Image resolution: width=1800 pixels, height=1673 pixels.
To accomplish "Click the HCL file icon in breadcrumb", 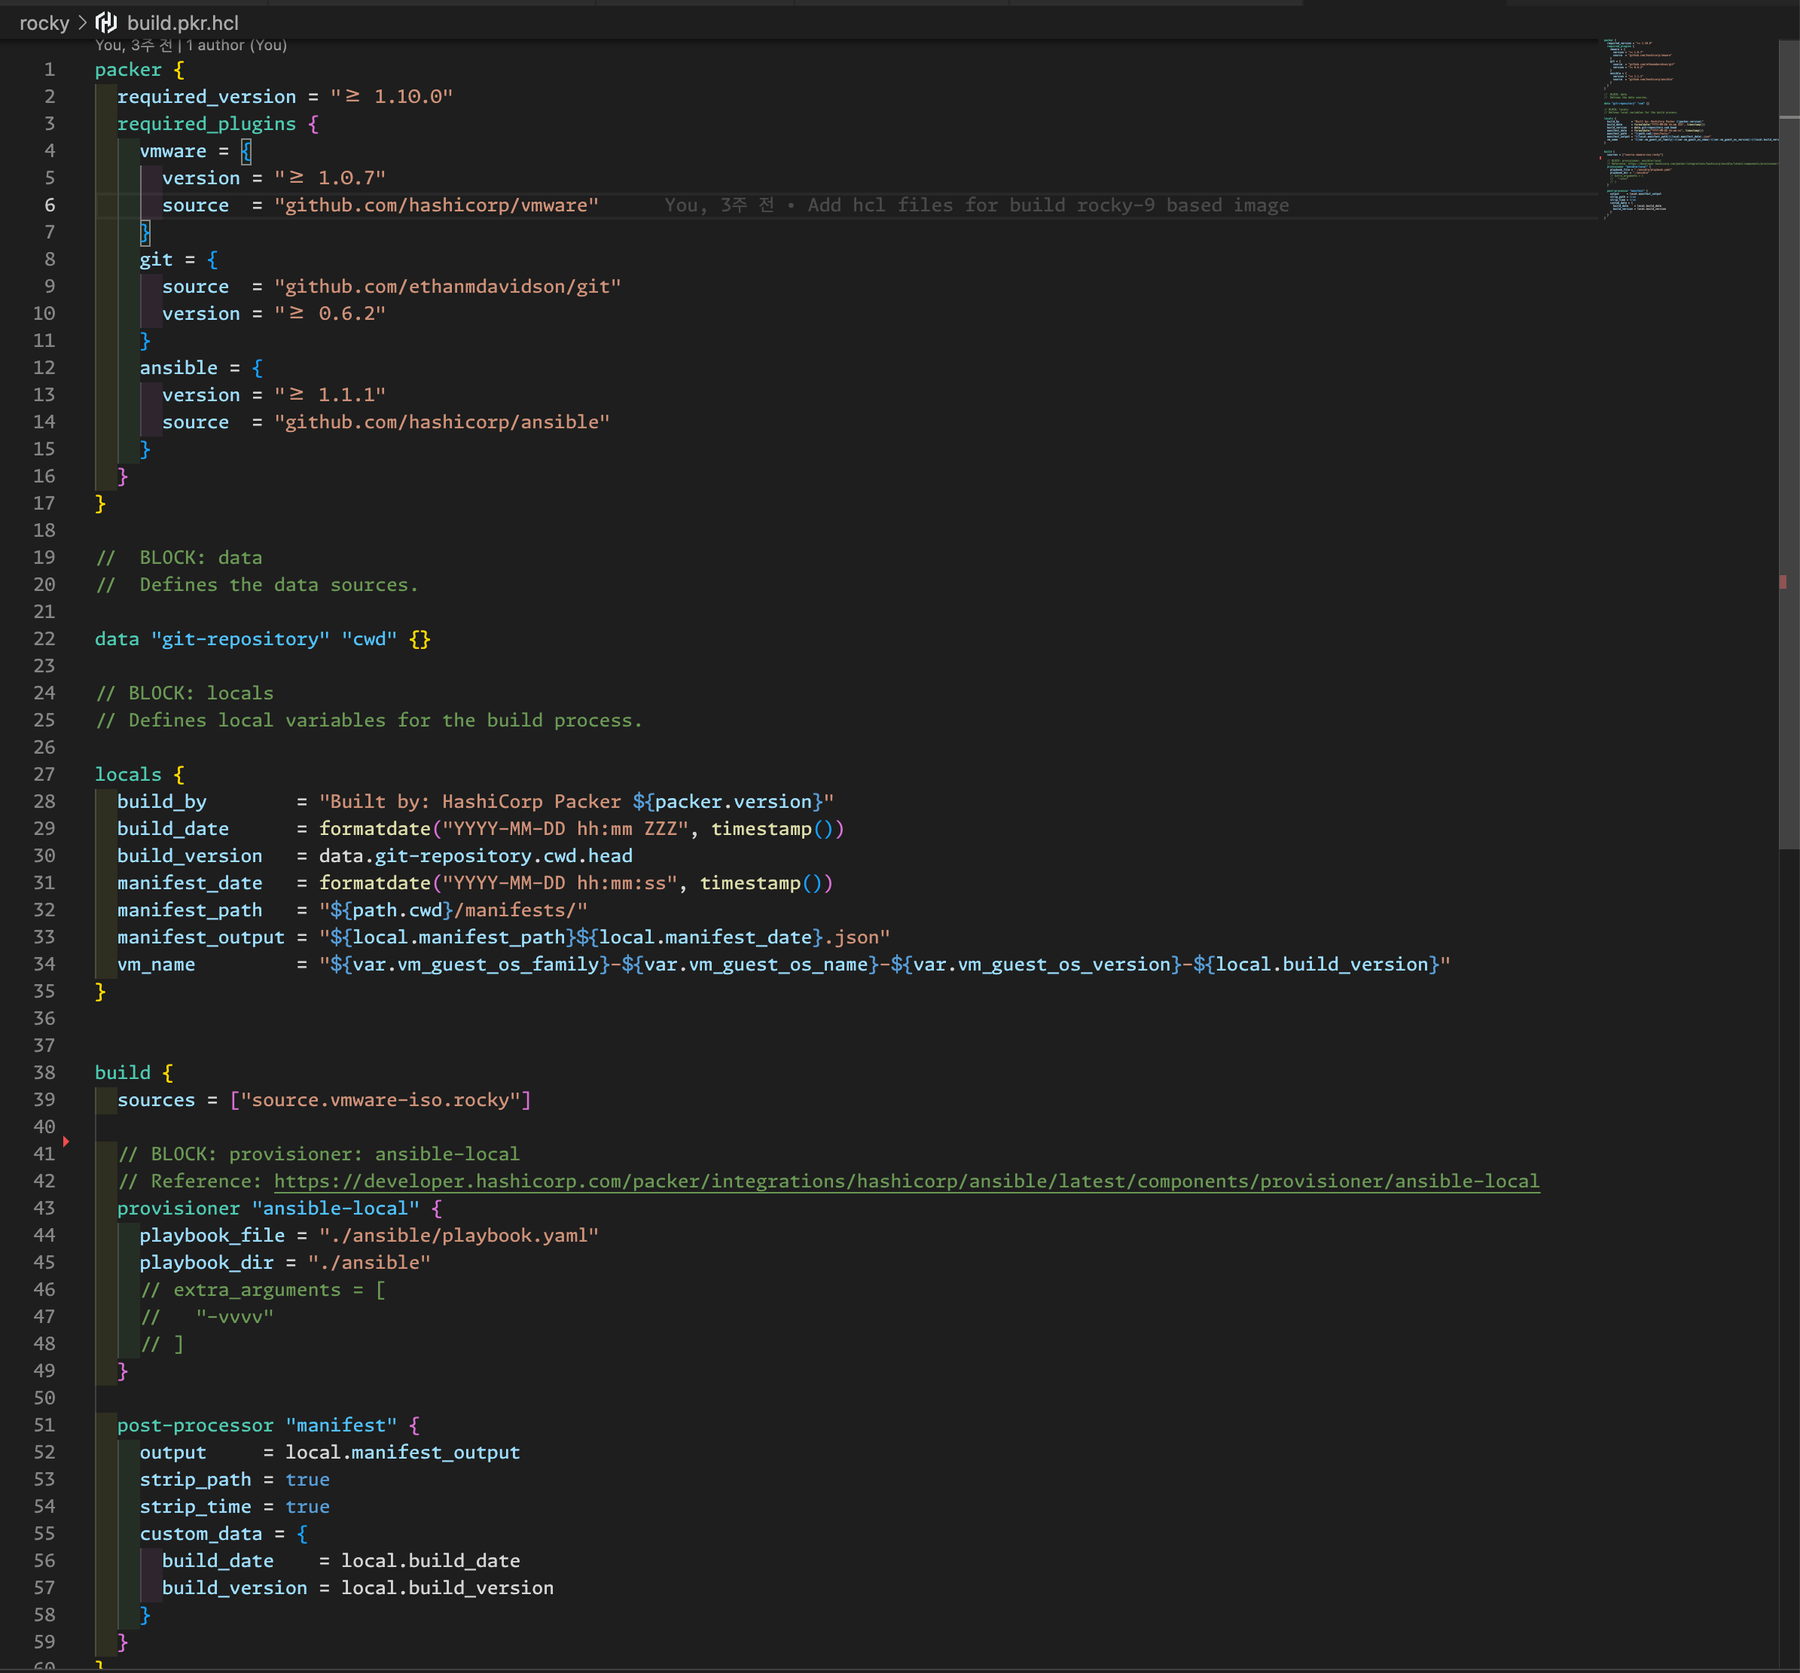I will tap(106, 22).
